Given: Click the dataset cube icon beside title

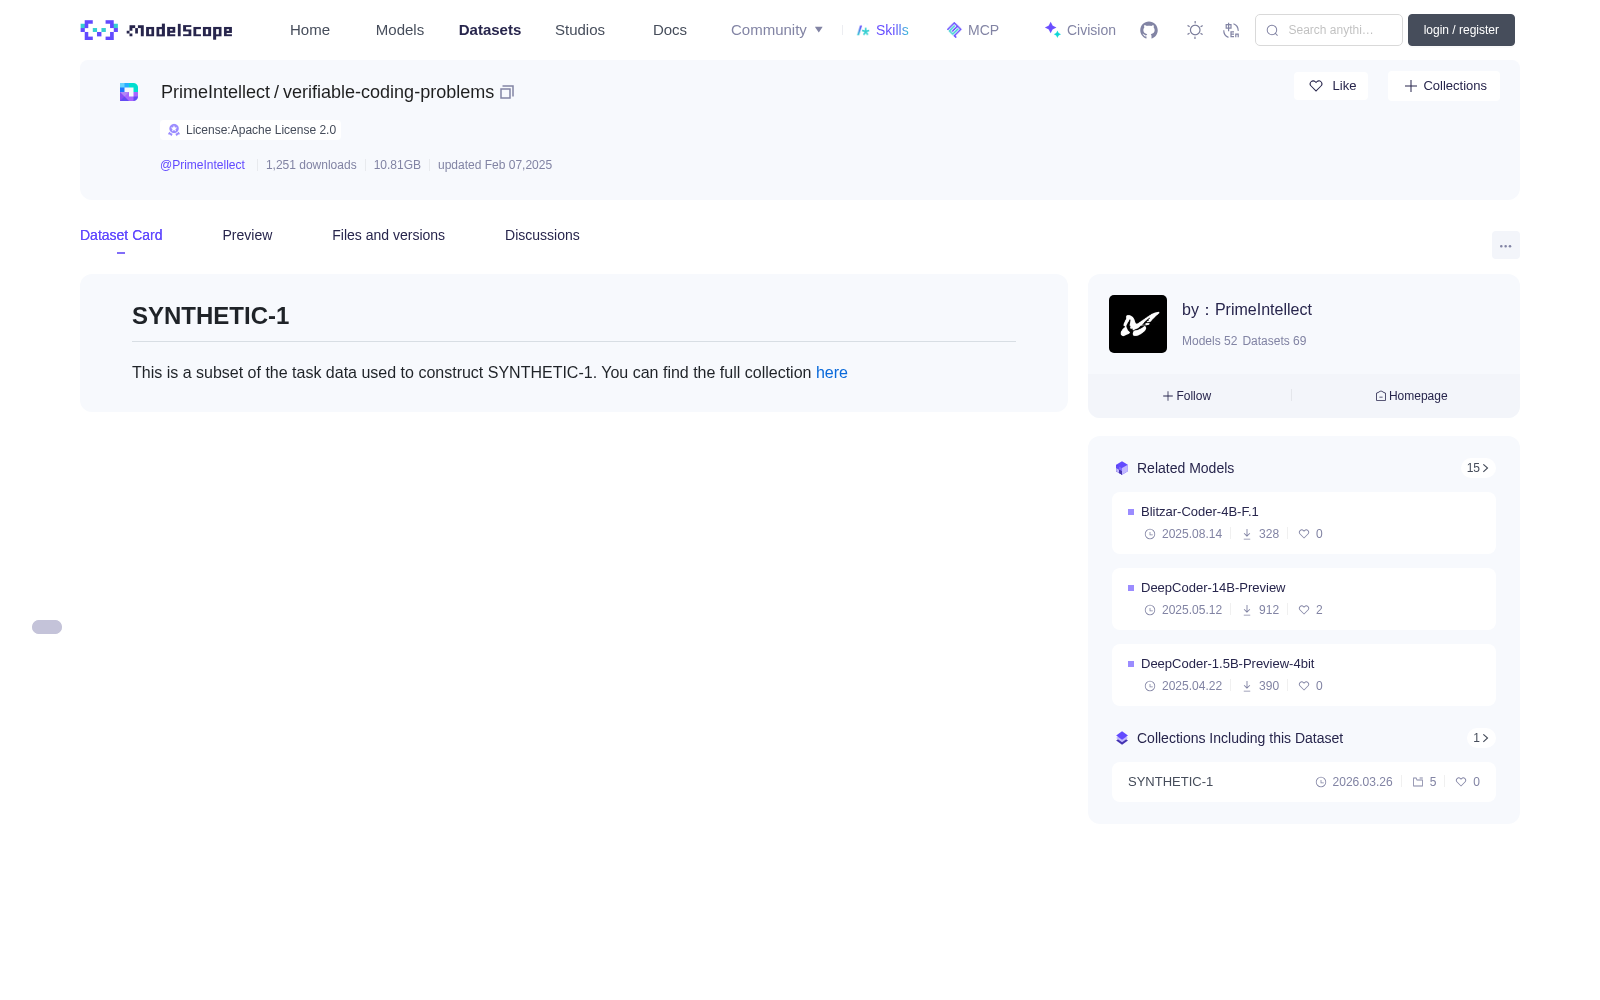Looking at the screenshot, I should pyautogui.click(x=129, y=92).
